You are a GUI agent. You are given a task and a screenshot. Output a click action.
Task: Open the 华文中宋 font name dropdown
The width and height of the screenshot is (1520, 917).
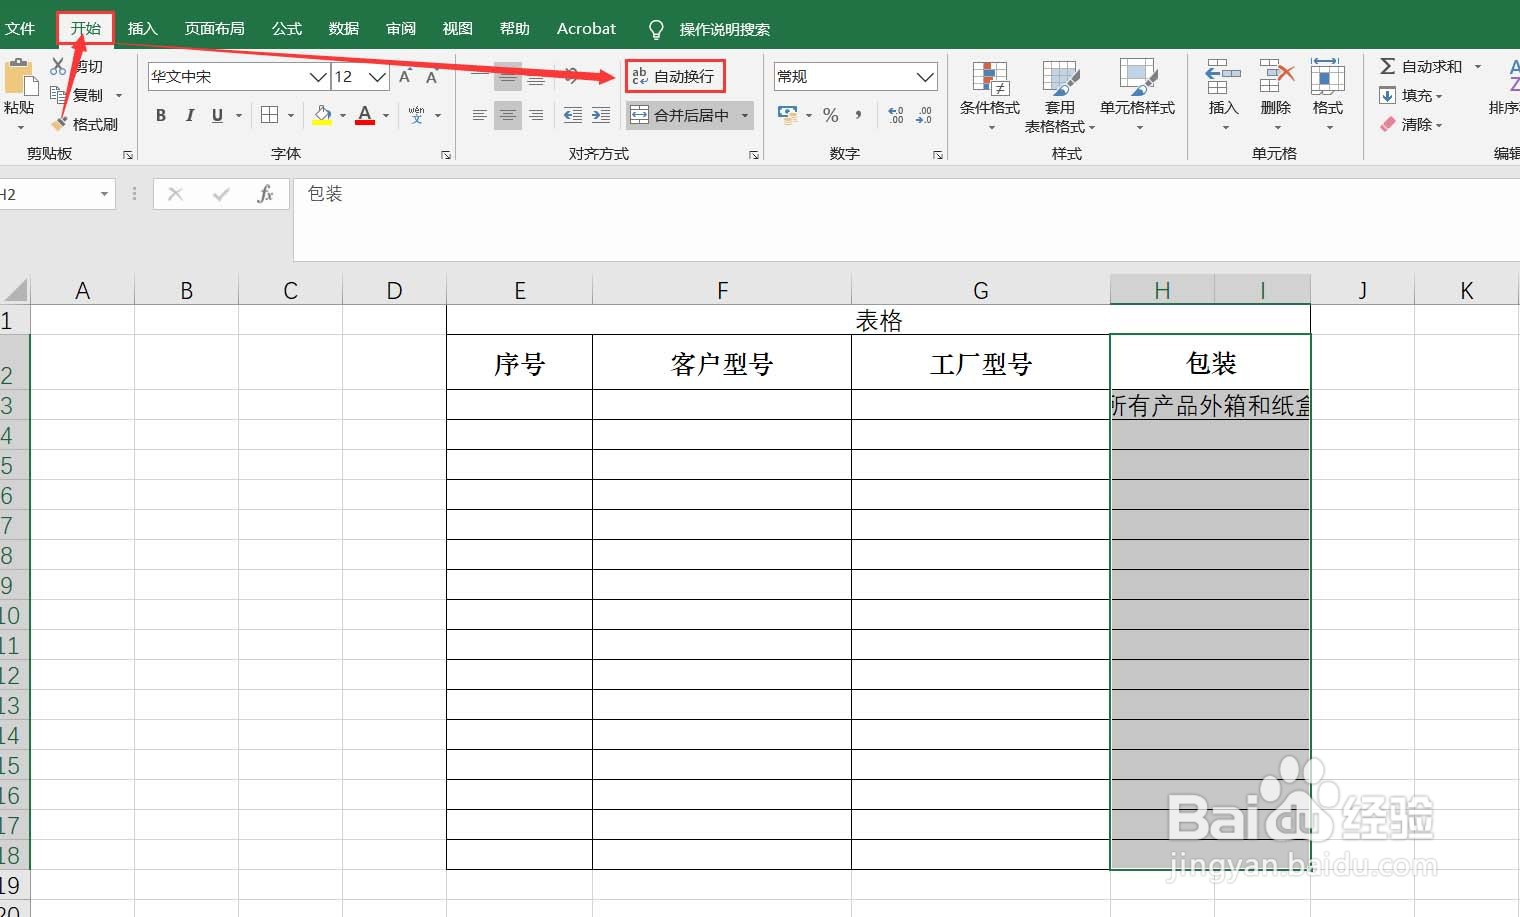pos(318,76)
